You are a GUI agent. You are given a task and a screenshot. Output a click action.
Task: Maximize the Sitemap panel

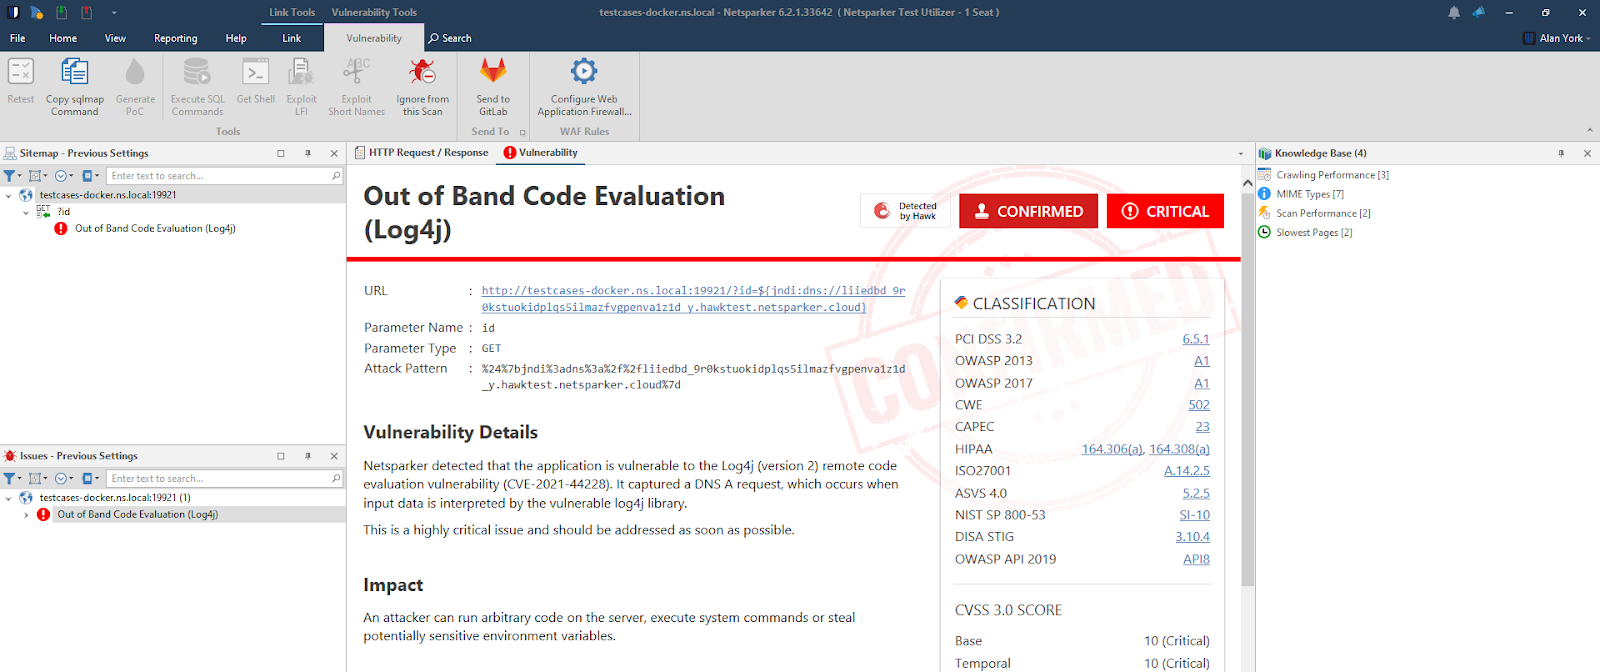[281, 153]
